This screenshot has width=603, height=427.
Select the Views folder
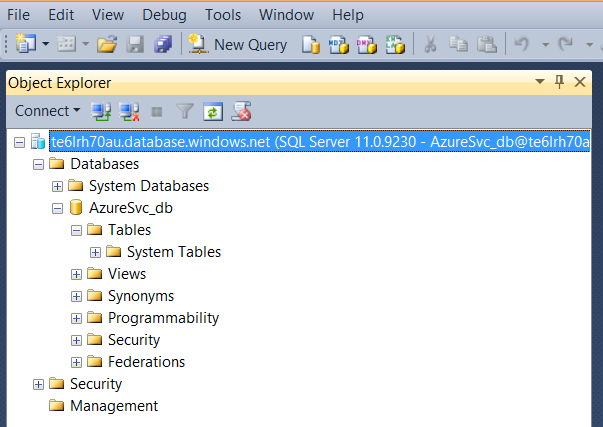click(x=127, y=274)
